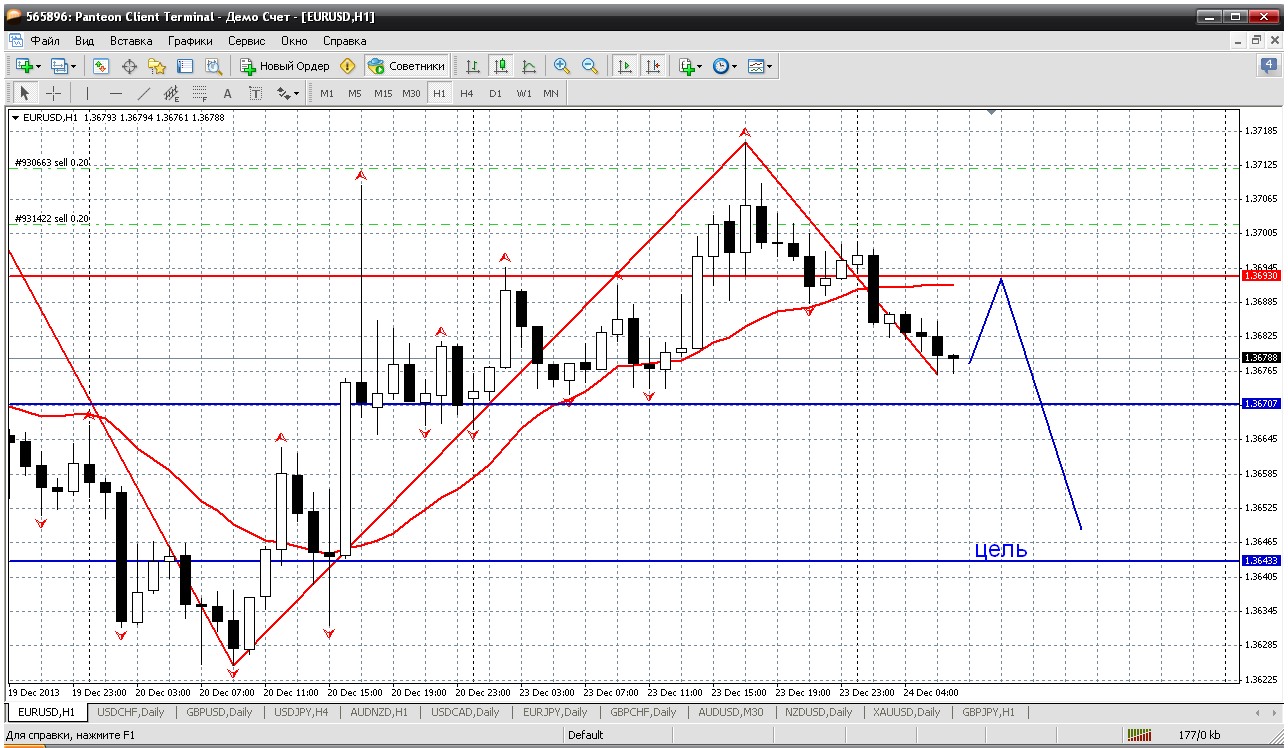The image size is (1288, 748).
Task: Switch chart to bar chart
Action: coord(473,66)
